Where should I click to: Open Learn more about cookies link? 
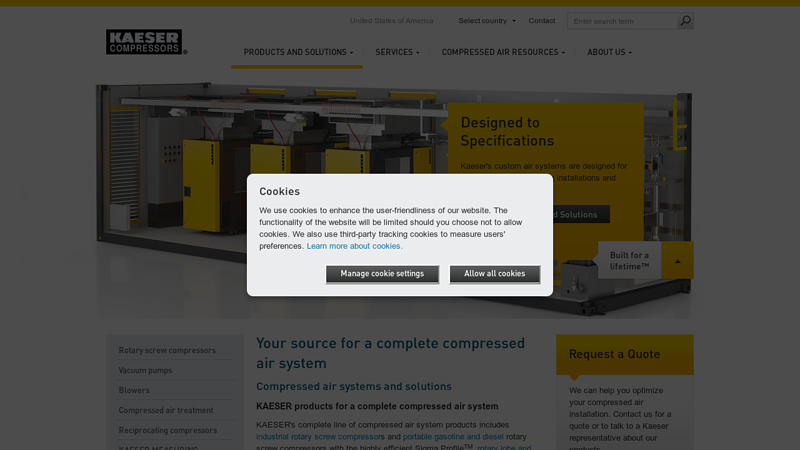(x=354, y=246)
